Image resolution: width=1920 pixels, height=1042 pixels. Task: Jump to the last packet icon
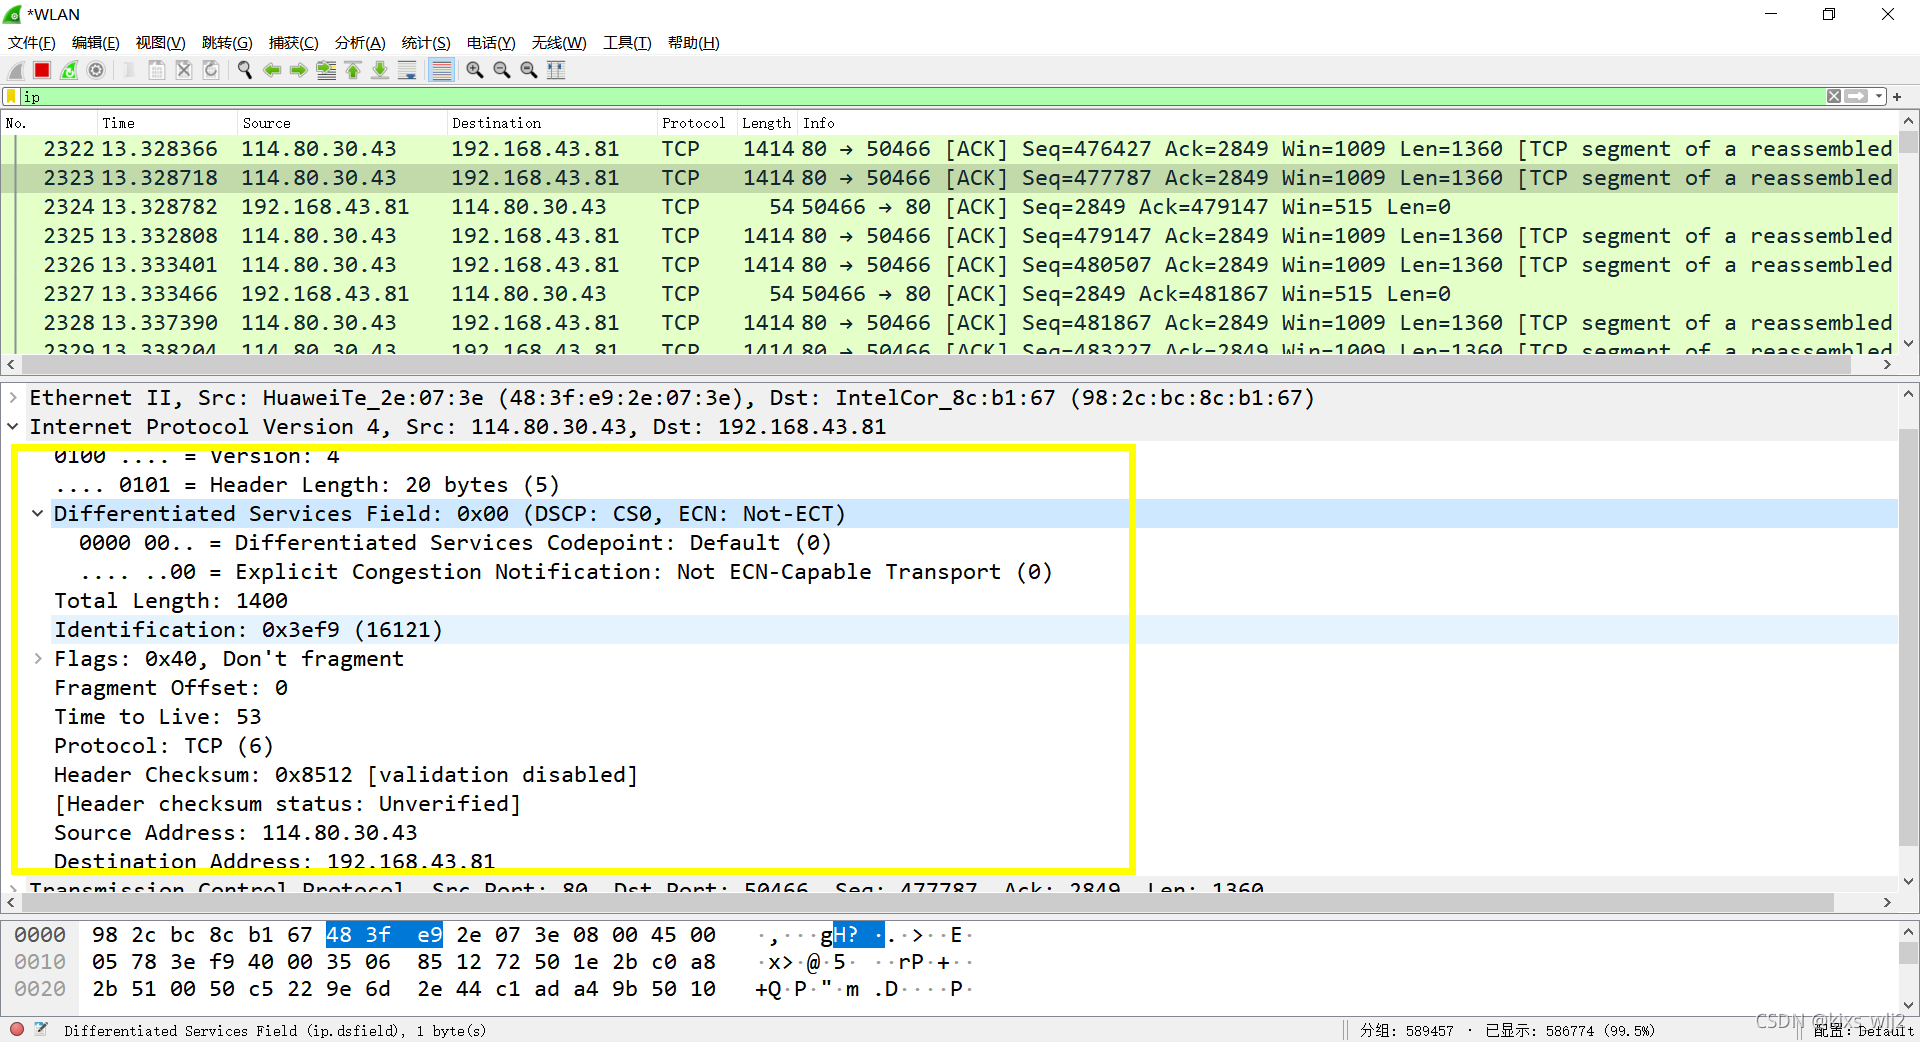click(380, 70)
